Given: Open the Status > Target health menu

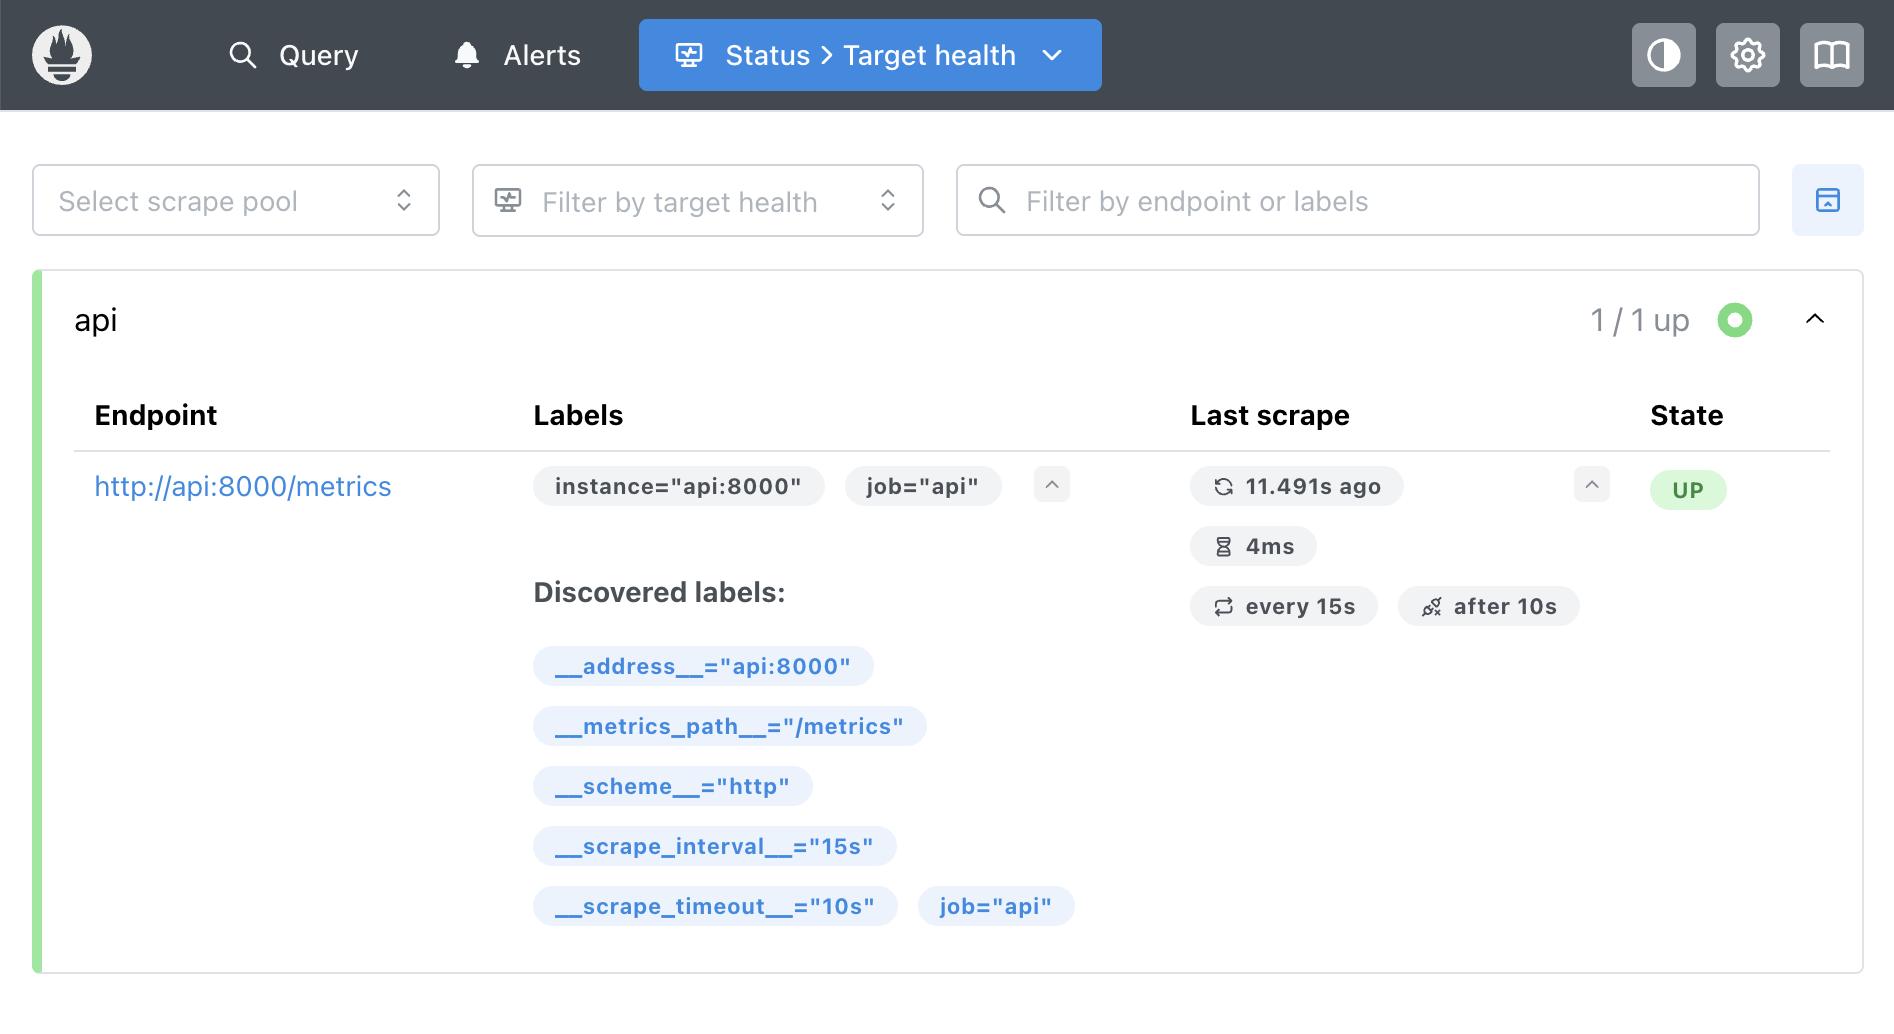Looking at the screenshot, I should 870,55.
